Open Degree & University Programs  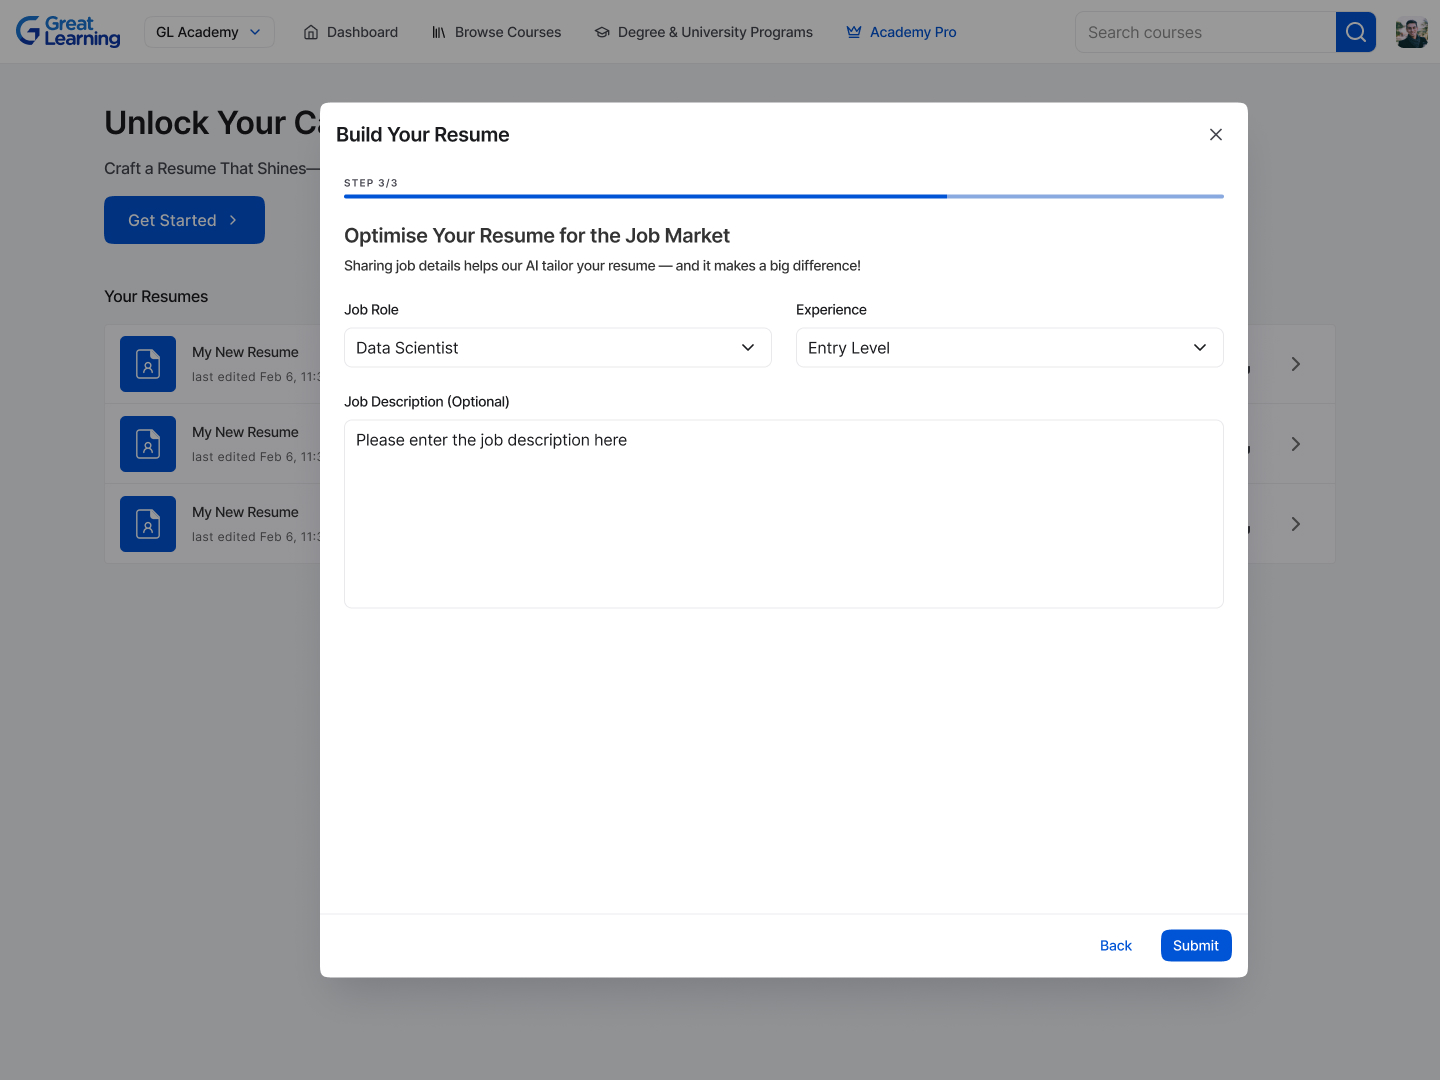(704, 32)
